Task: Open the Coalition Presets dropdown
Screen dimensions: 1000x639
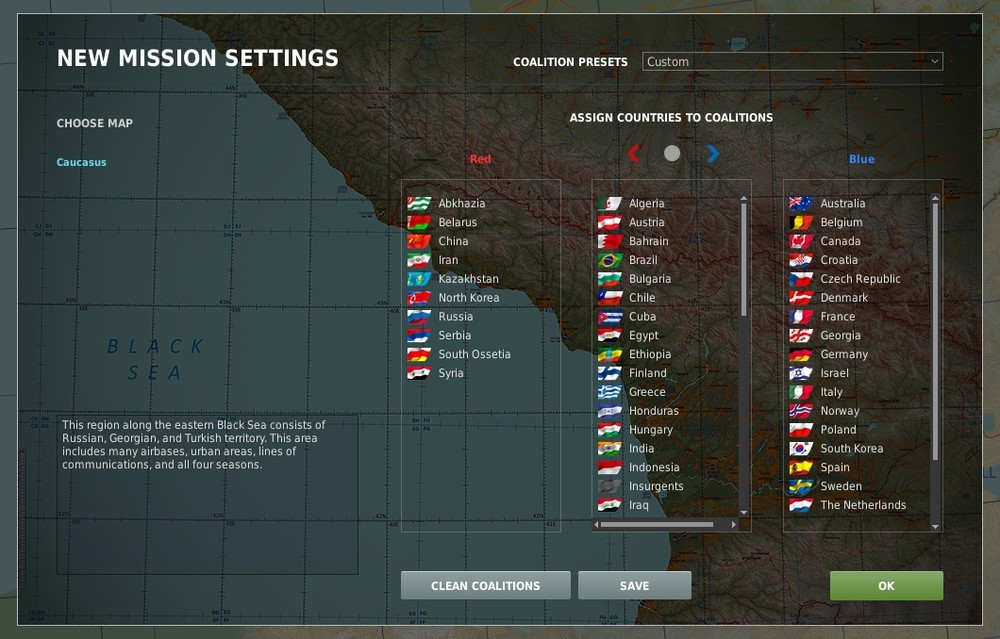Action: coord(793,61)
